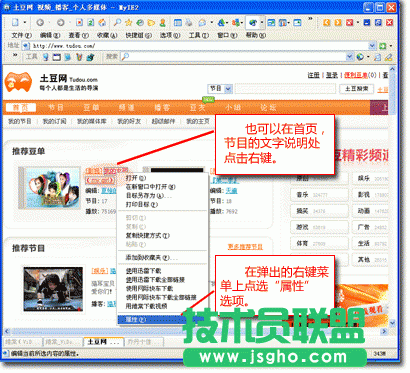The image size is (410, 373).
Task: Select the 土豆网 browser tab at bottom
Action: [x=103, y=342]
